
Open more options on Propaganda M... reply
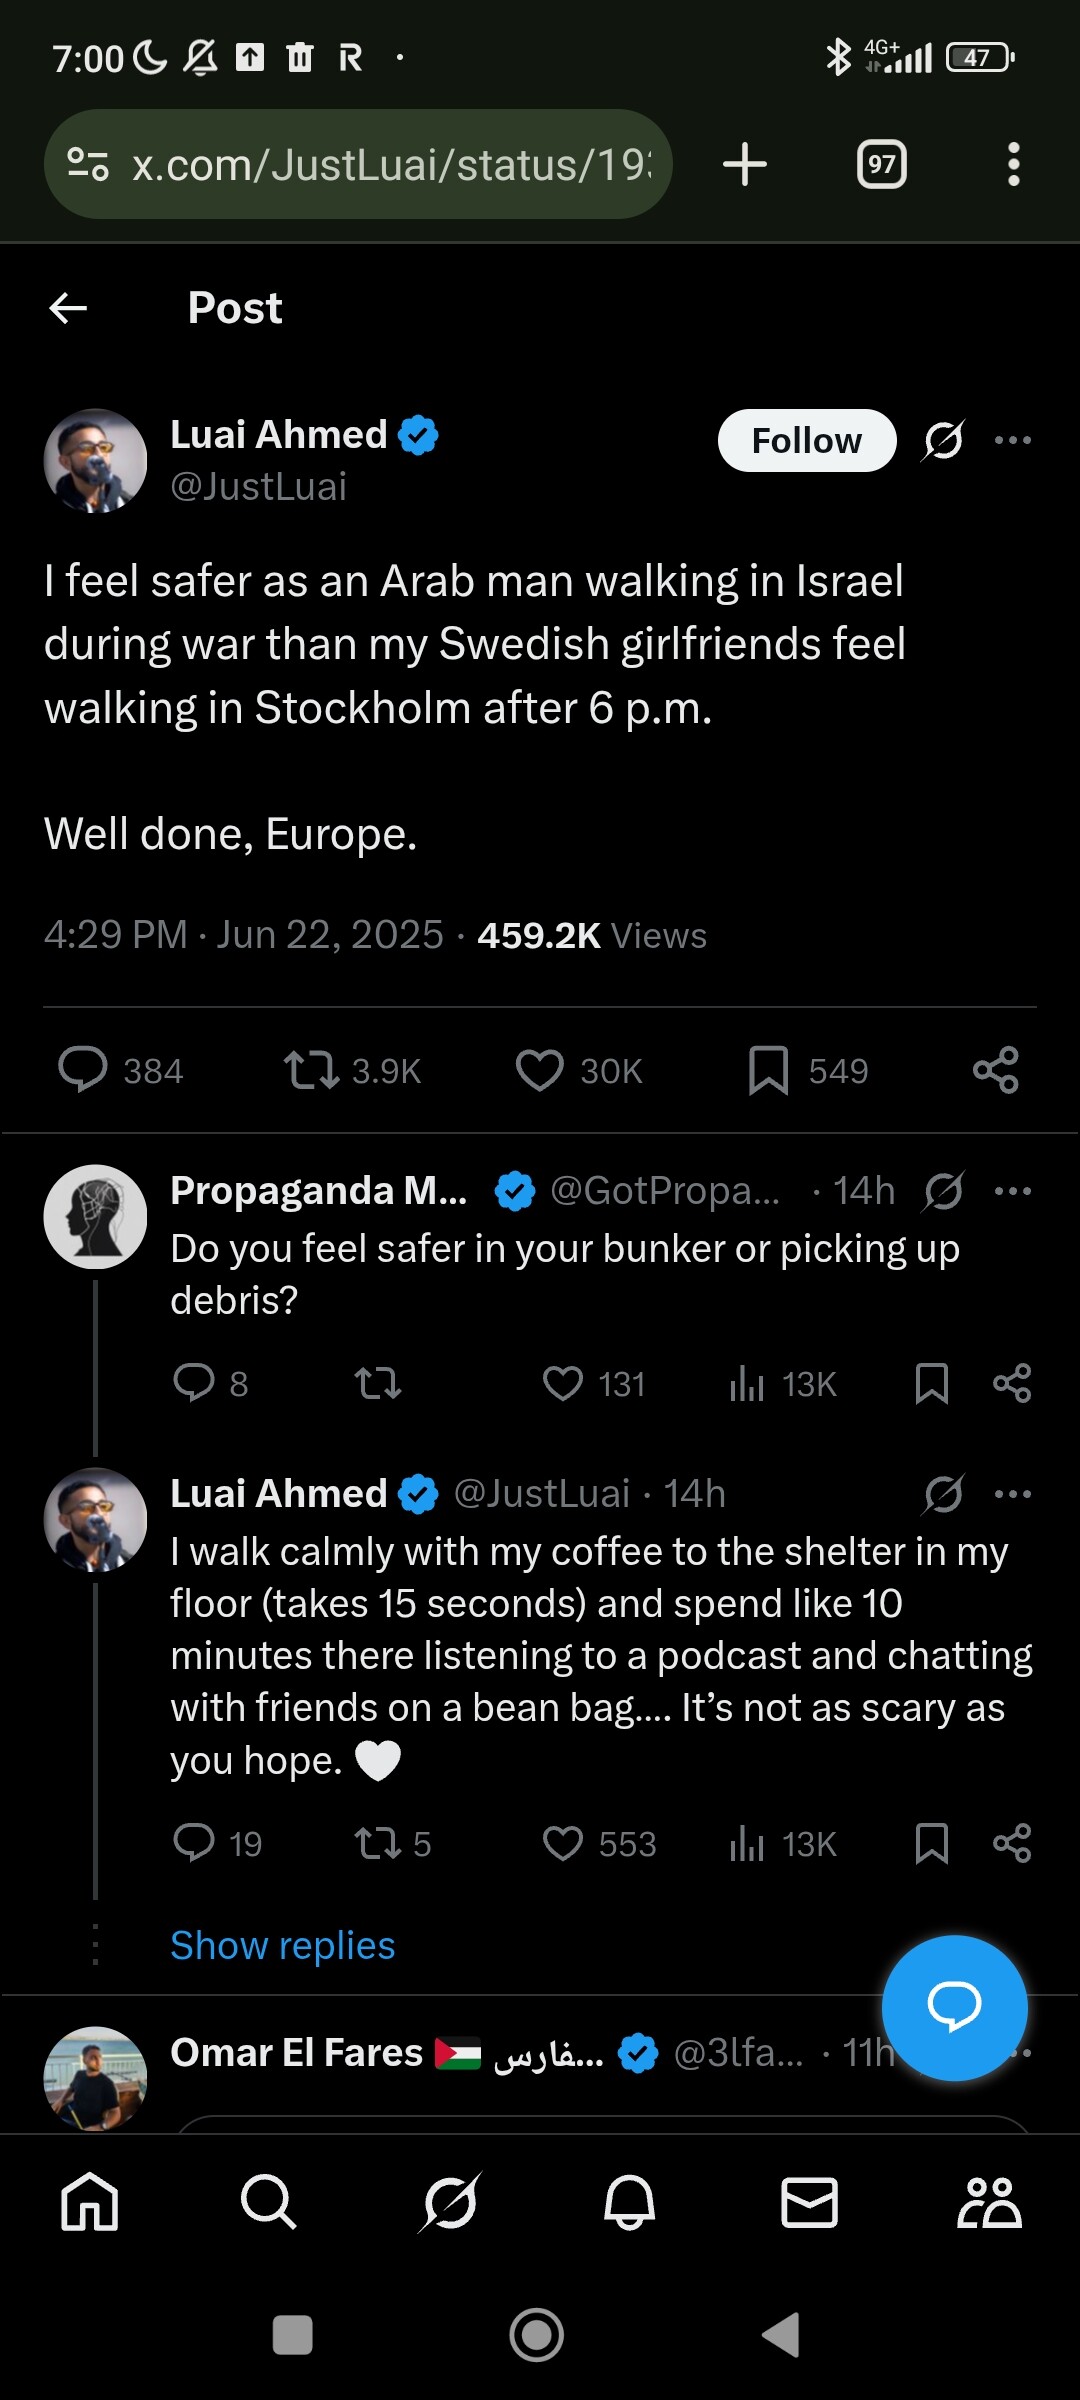[1013, 1191]
